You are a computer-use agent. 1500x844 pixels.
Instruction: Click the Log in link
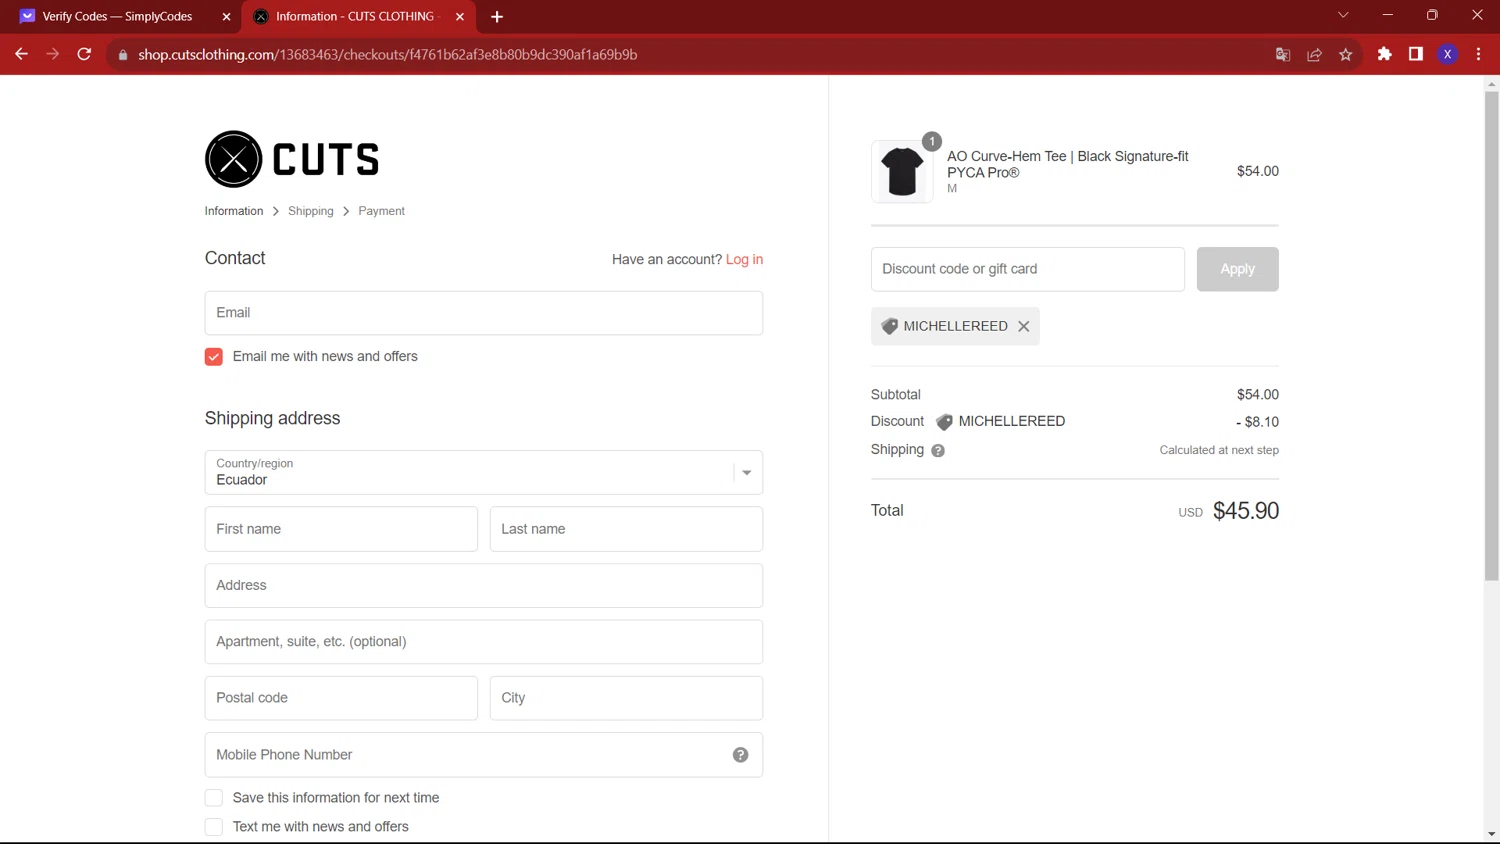744,259
